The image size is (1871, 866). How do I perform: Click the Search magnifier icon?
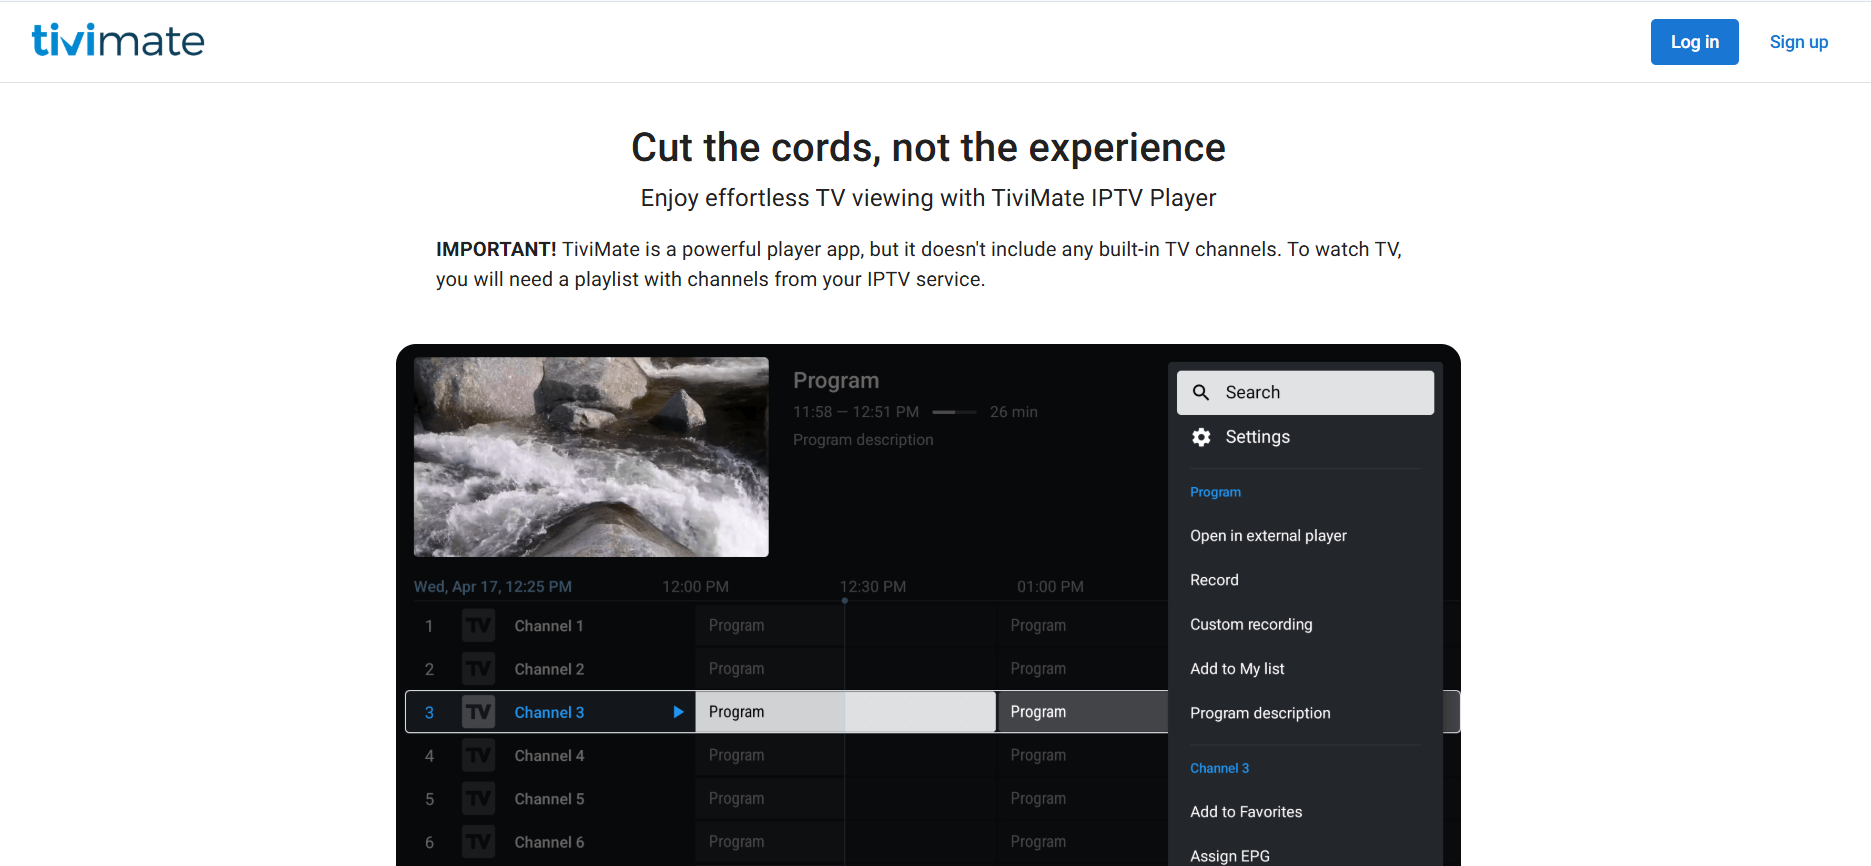point(1201,392)
